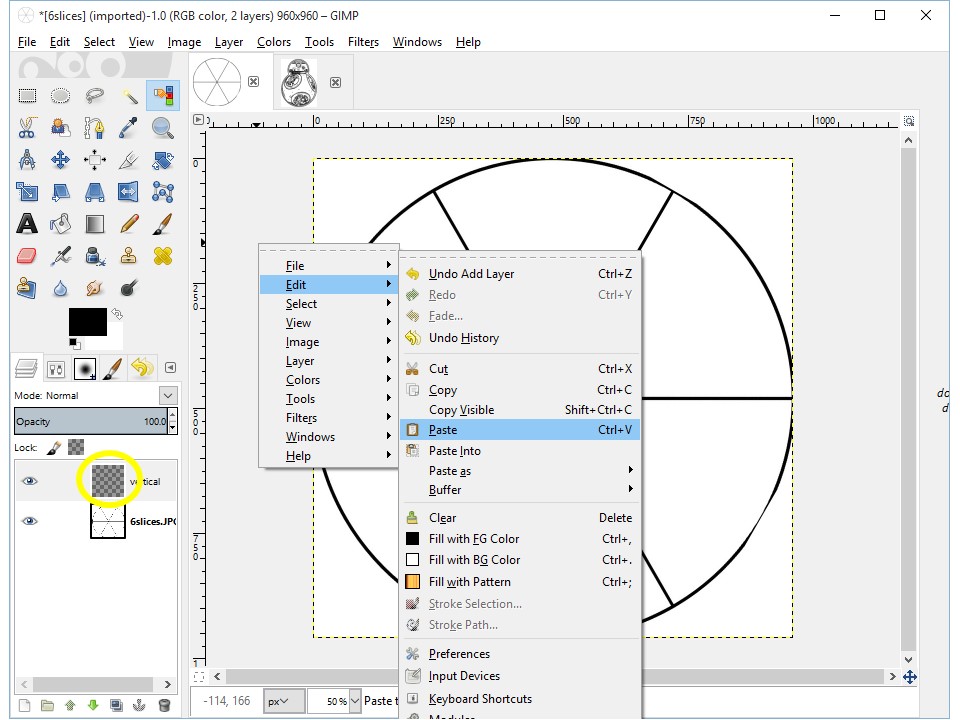Click the delete layer trash button
Screen dimensions: 960x720
point(163,705)
